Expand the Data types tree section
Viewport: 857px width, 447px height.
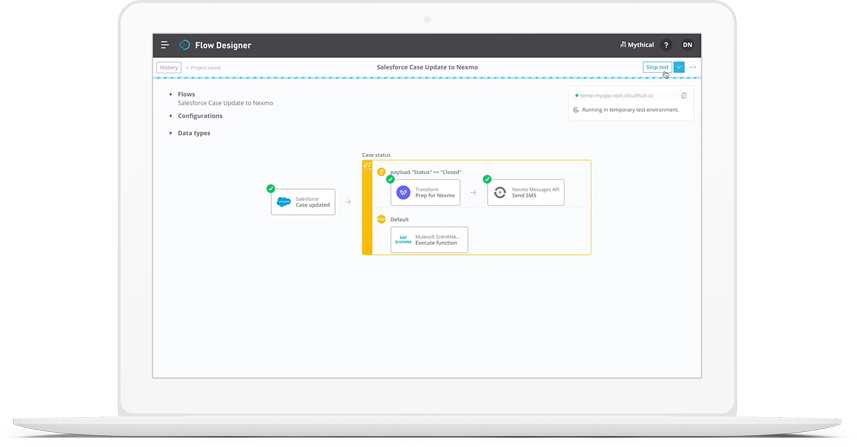tap(171, 133)
